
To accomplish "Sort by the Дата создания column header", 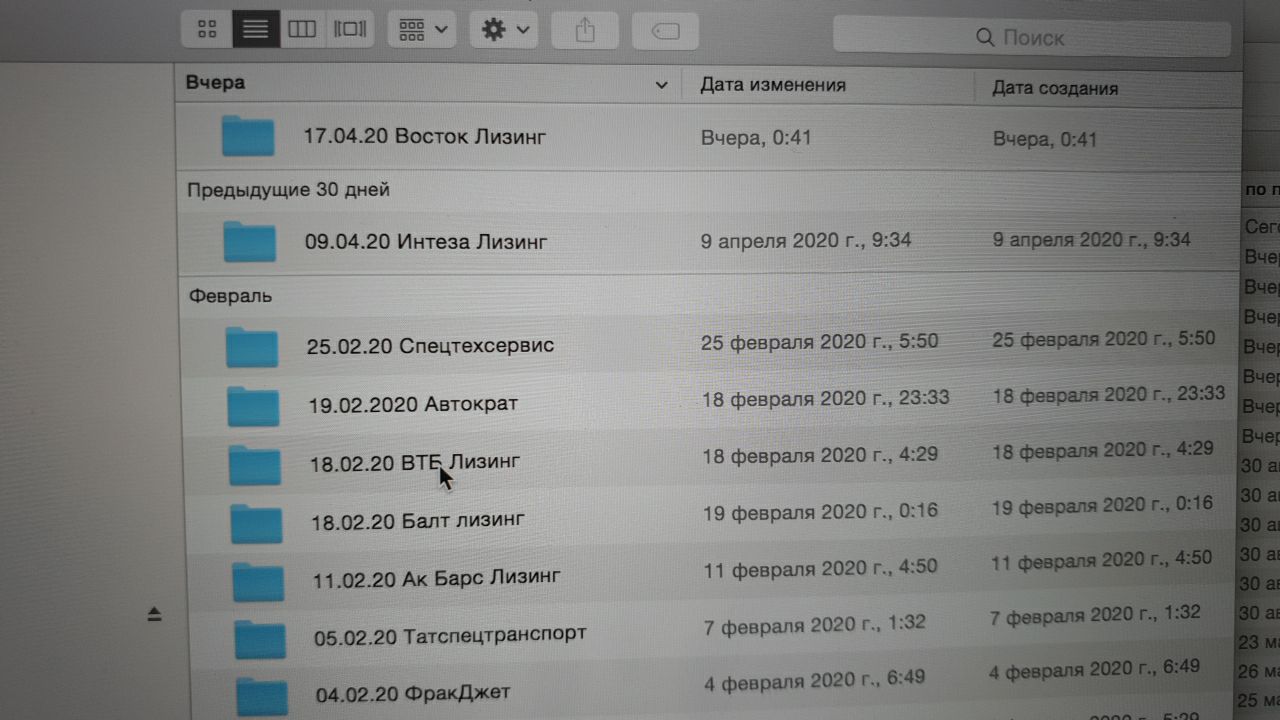I will [1055, 88].
